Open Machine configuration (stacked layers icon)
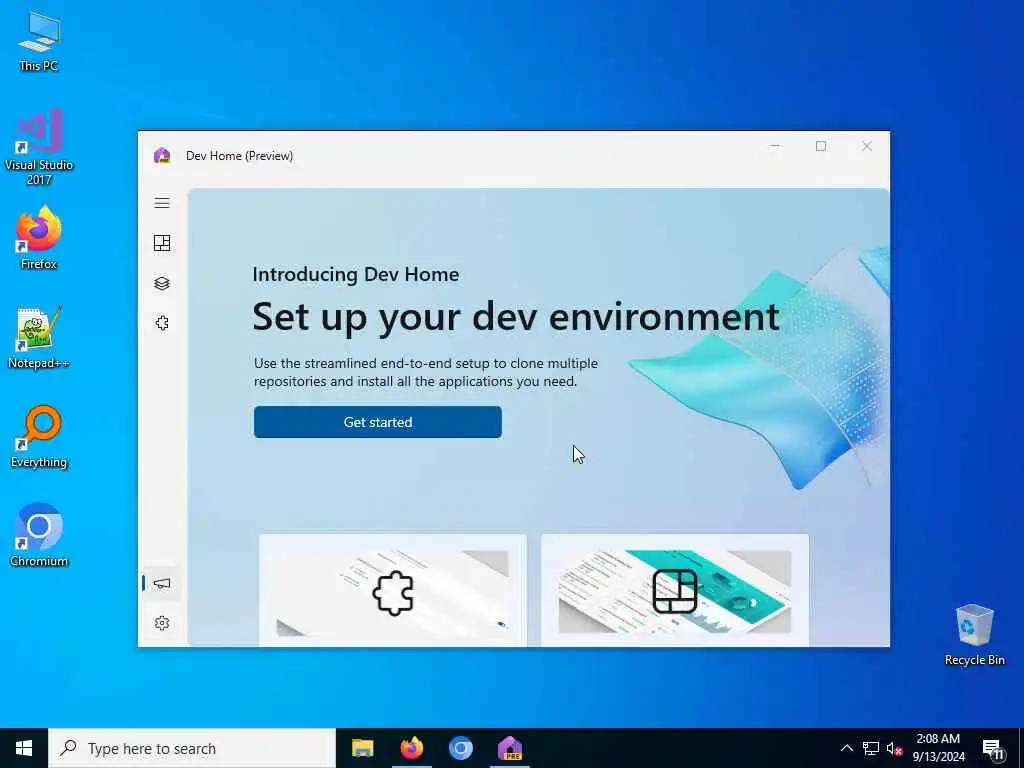The width and height of the screenshot is (1024, 768). pos(162,283)
